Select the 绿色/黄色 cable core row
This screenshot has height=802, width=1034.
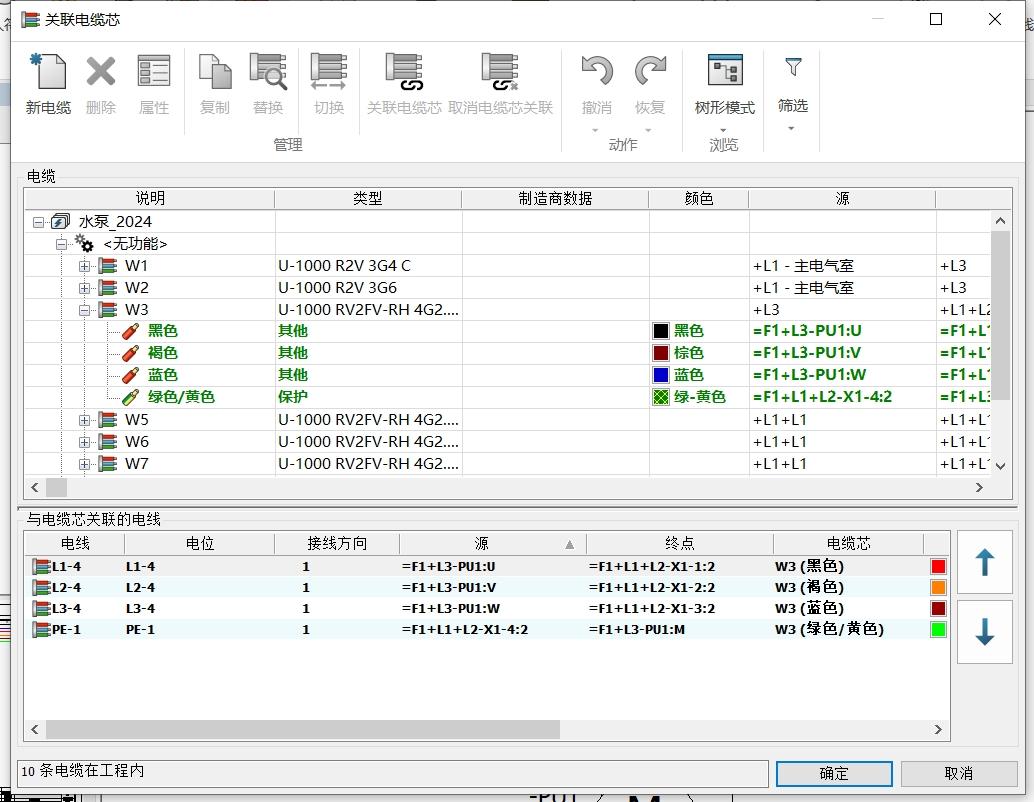pos(181,397)
